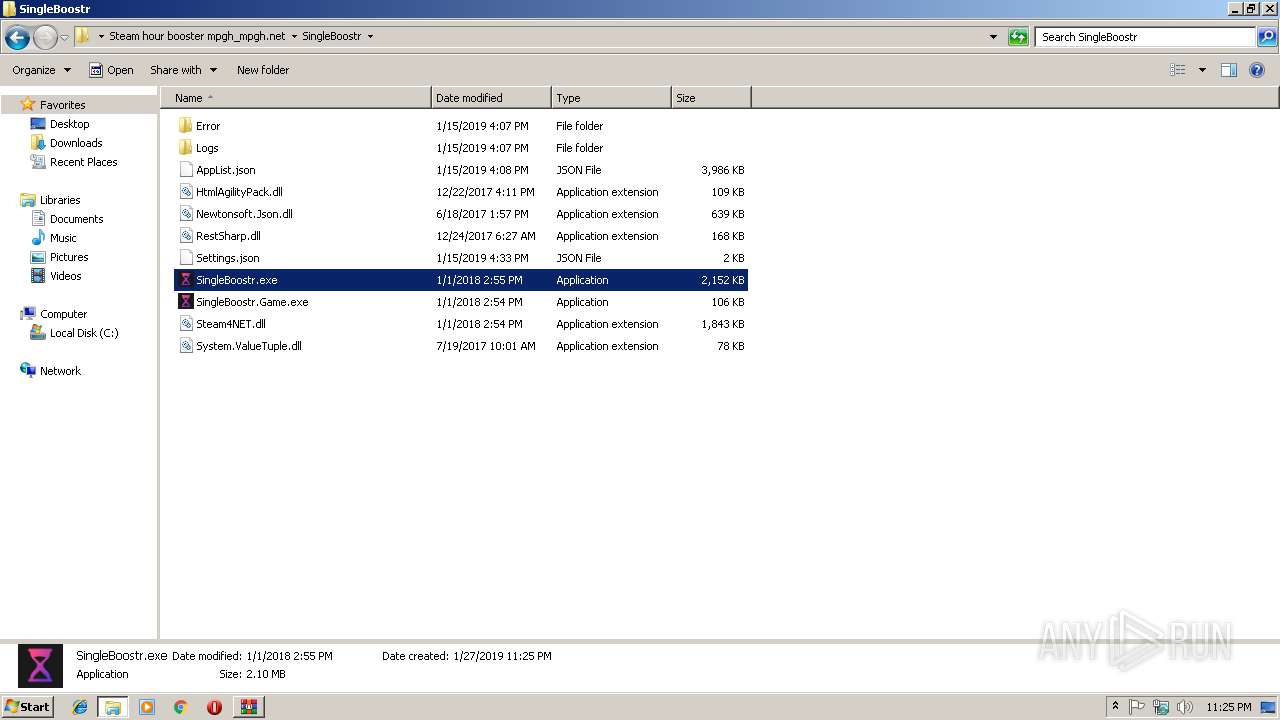Sort by the Type column header
Screen dimensions: 1280x720
pyautogui.click(x=611, y=98)
